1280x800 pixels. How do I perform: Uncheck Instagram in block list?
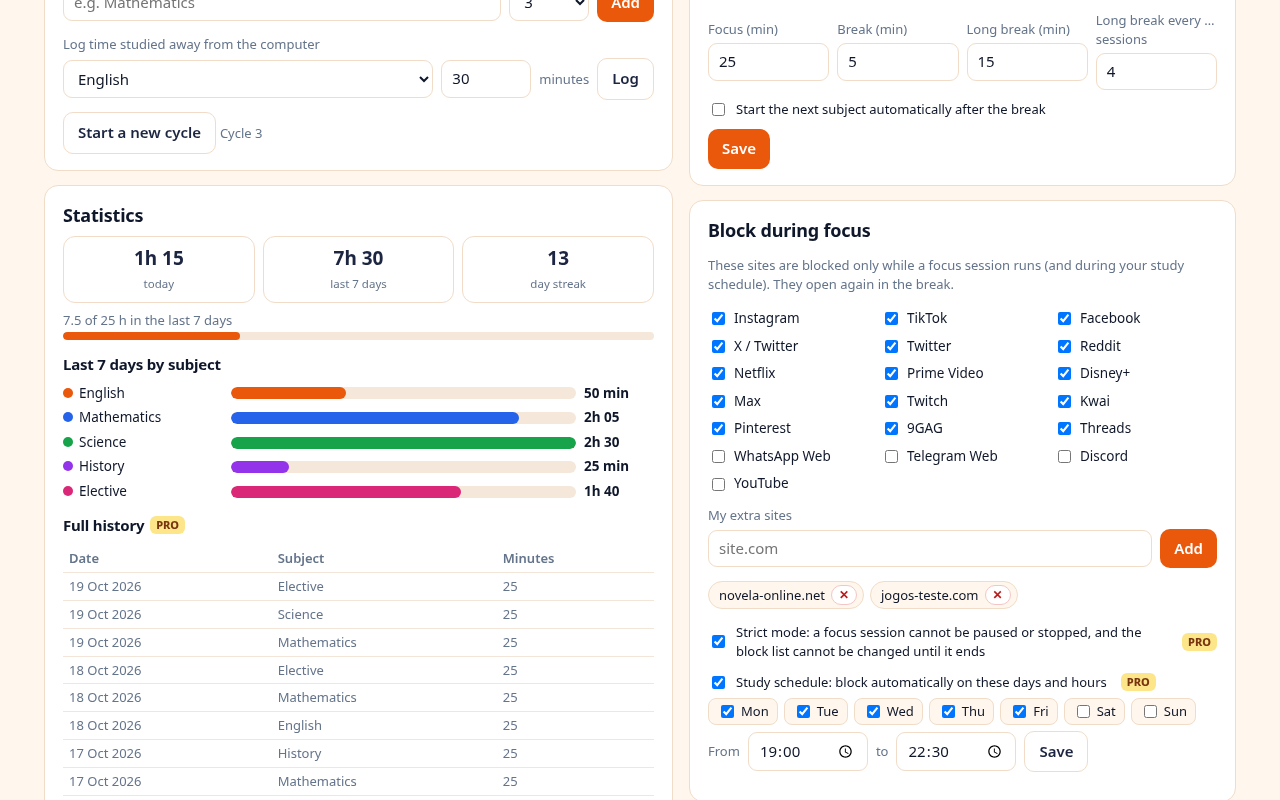pos(718,318)
